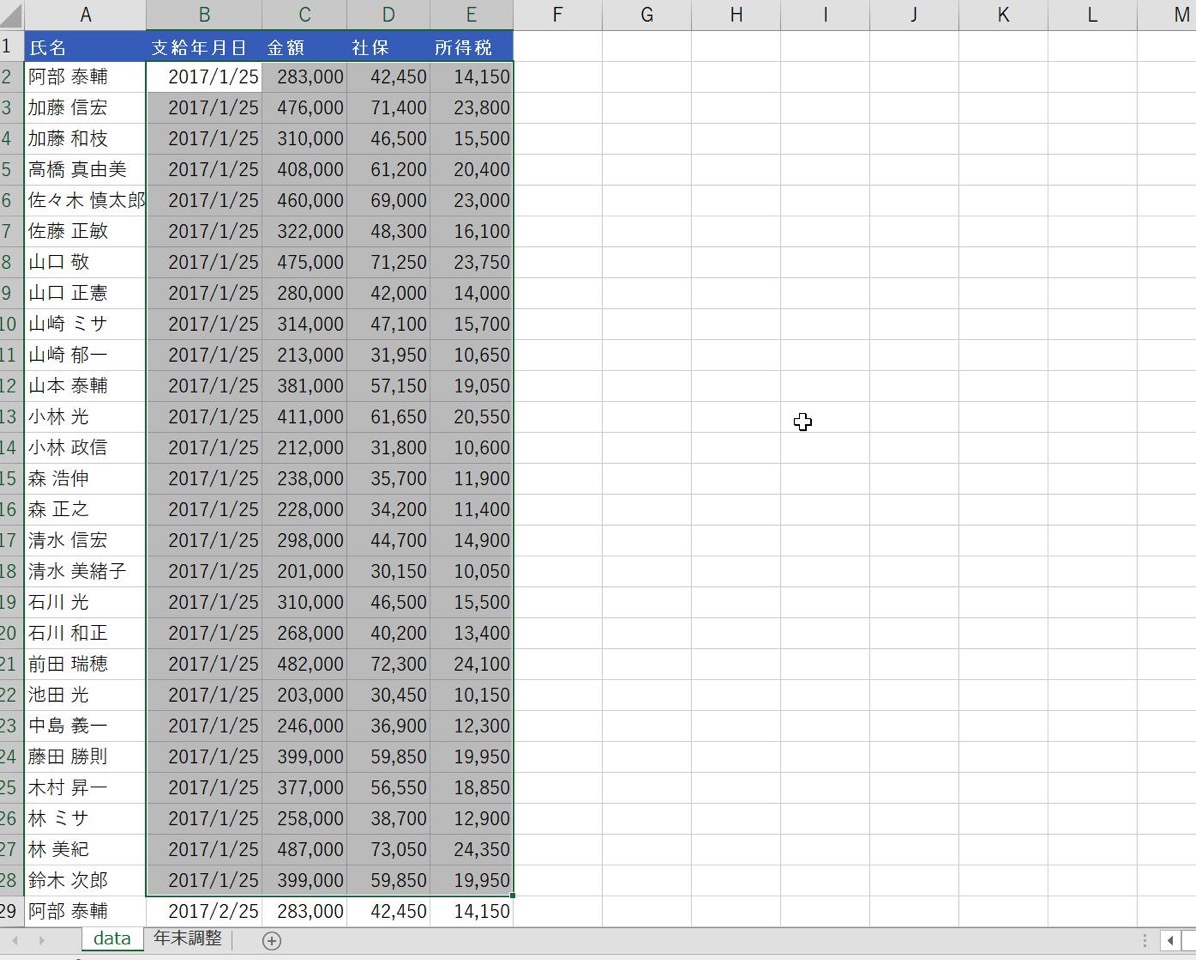Click the previous sheet navigation arrow
Screen dimensions: 1196x960
(x=14, y=940)
